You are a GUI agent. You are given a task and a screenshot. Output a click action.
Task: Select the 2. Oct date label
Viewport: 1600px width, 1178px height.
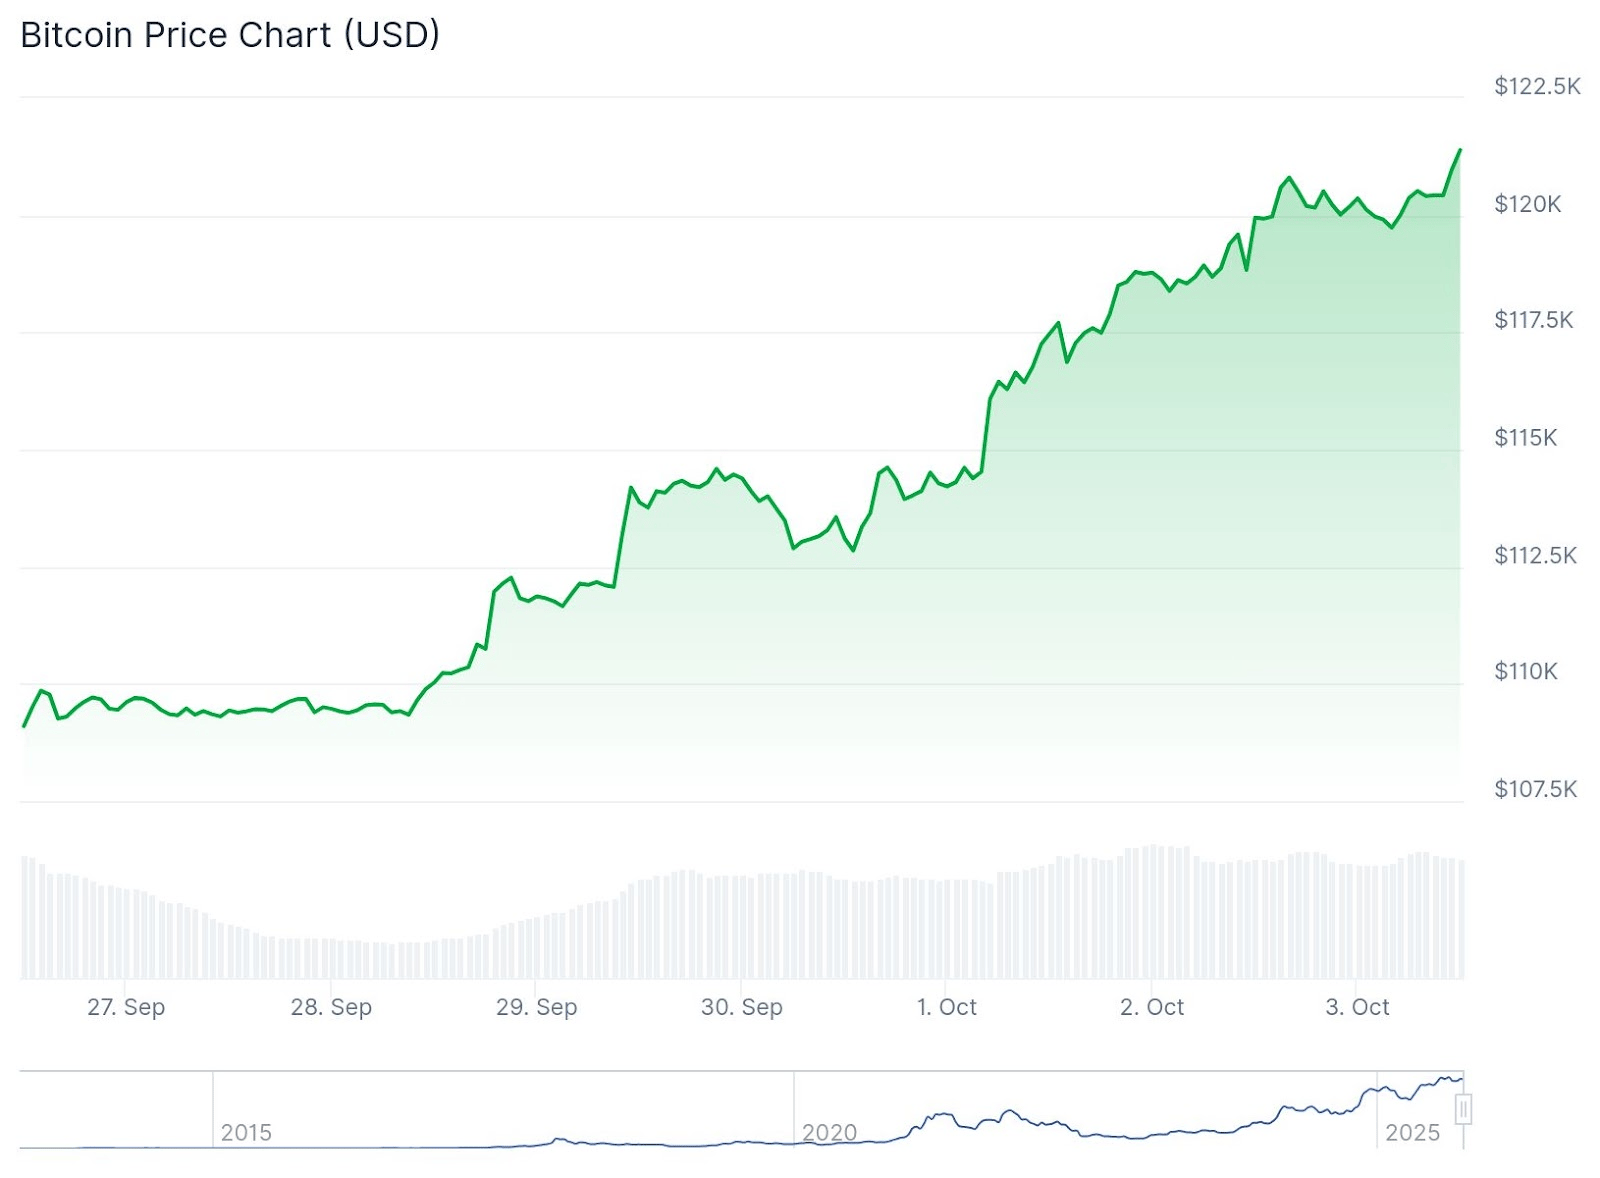click(1152, 1007)
